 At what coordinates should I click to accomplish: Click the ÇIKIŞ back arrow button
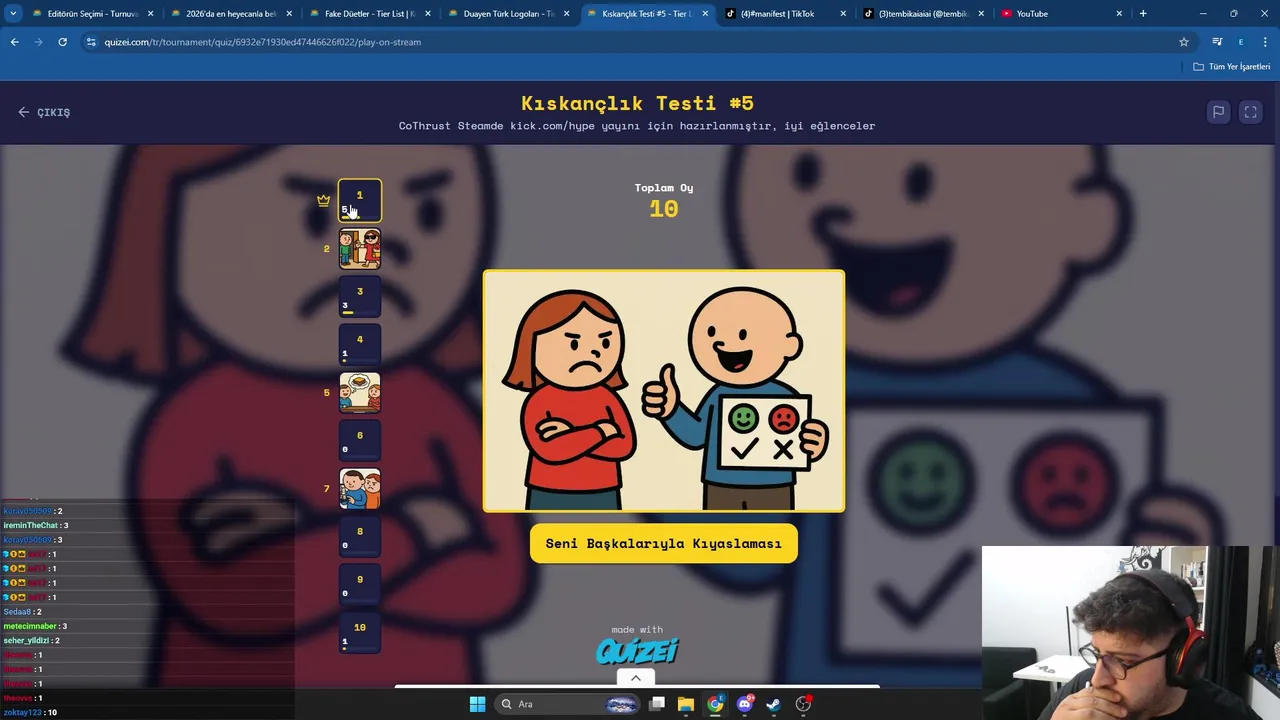click(44, 112)
